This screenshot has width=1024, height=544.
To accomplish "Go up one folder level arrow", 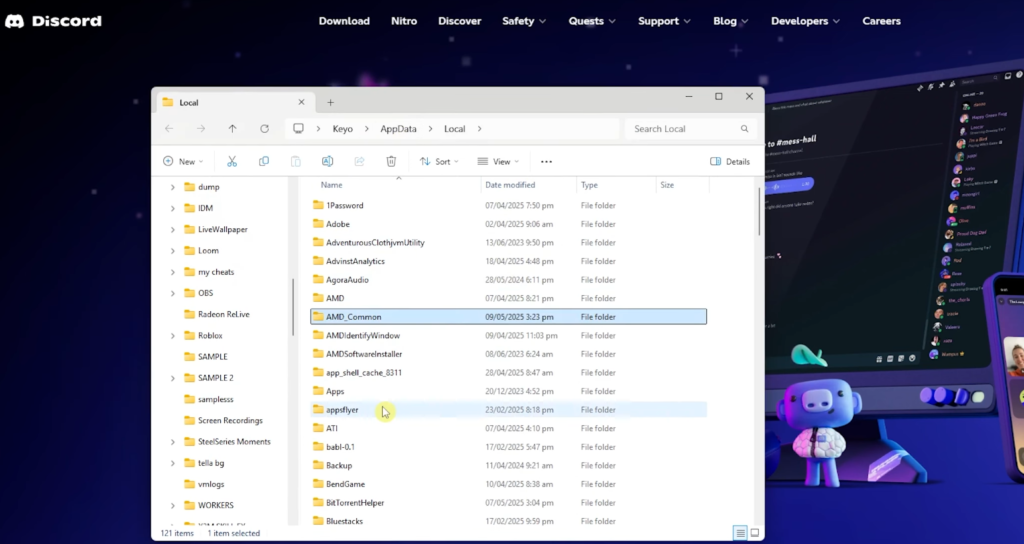I will [x=232, y=129].
